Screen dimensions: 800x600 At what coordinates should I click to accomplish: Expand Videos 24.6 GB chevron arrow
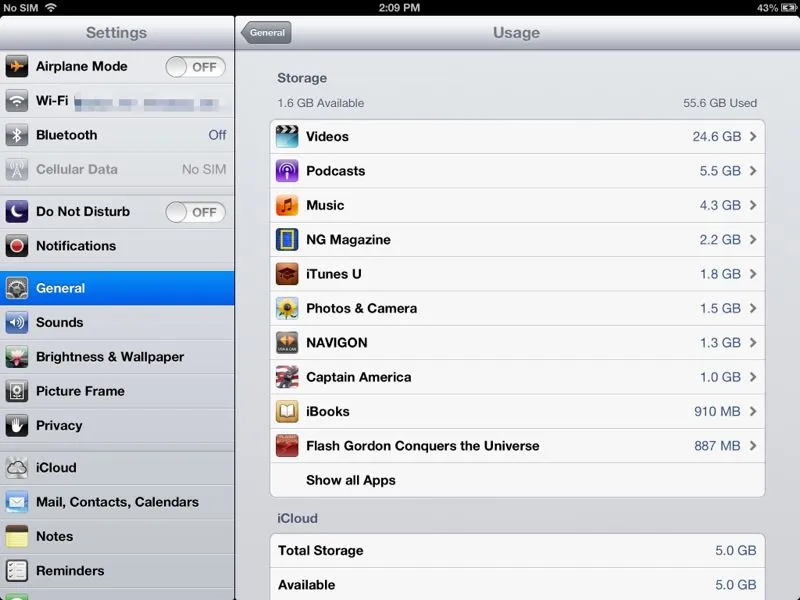pyautogui.click(x=752, y=136)
